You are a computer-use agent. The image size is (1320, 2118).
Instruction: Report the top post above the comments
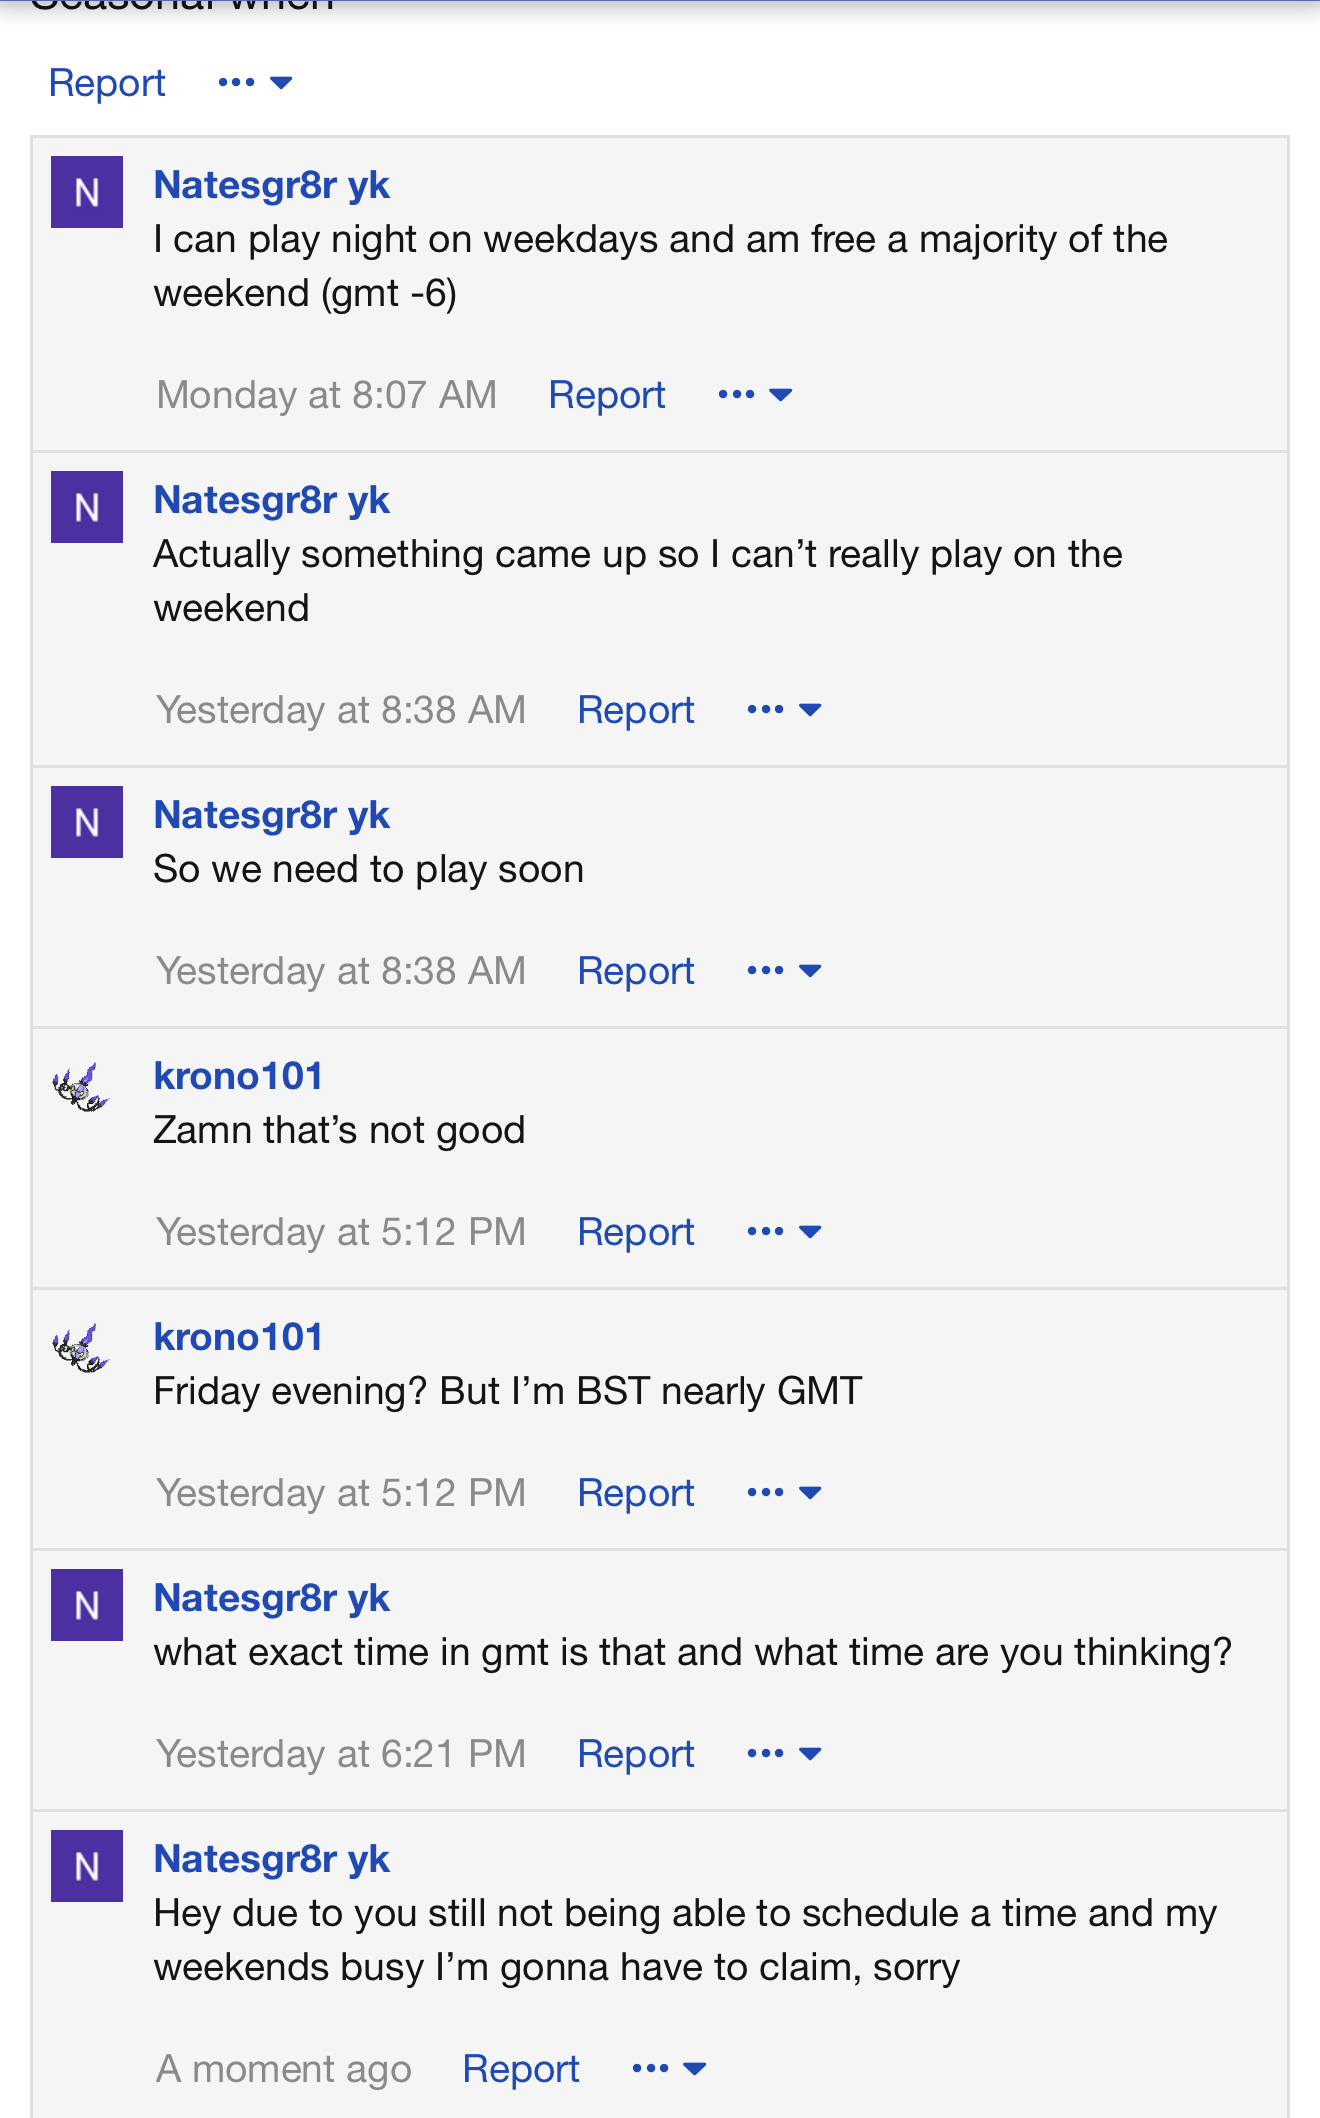coord(107,83)
